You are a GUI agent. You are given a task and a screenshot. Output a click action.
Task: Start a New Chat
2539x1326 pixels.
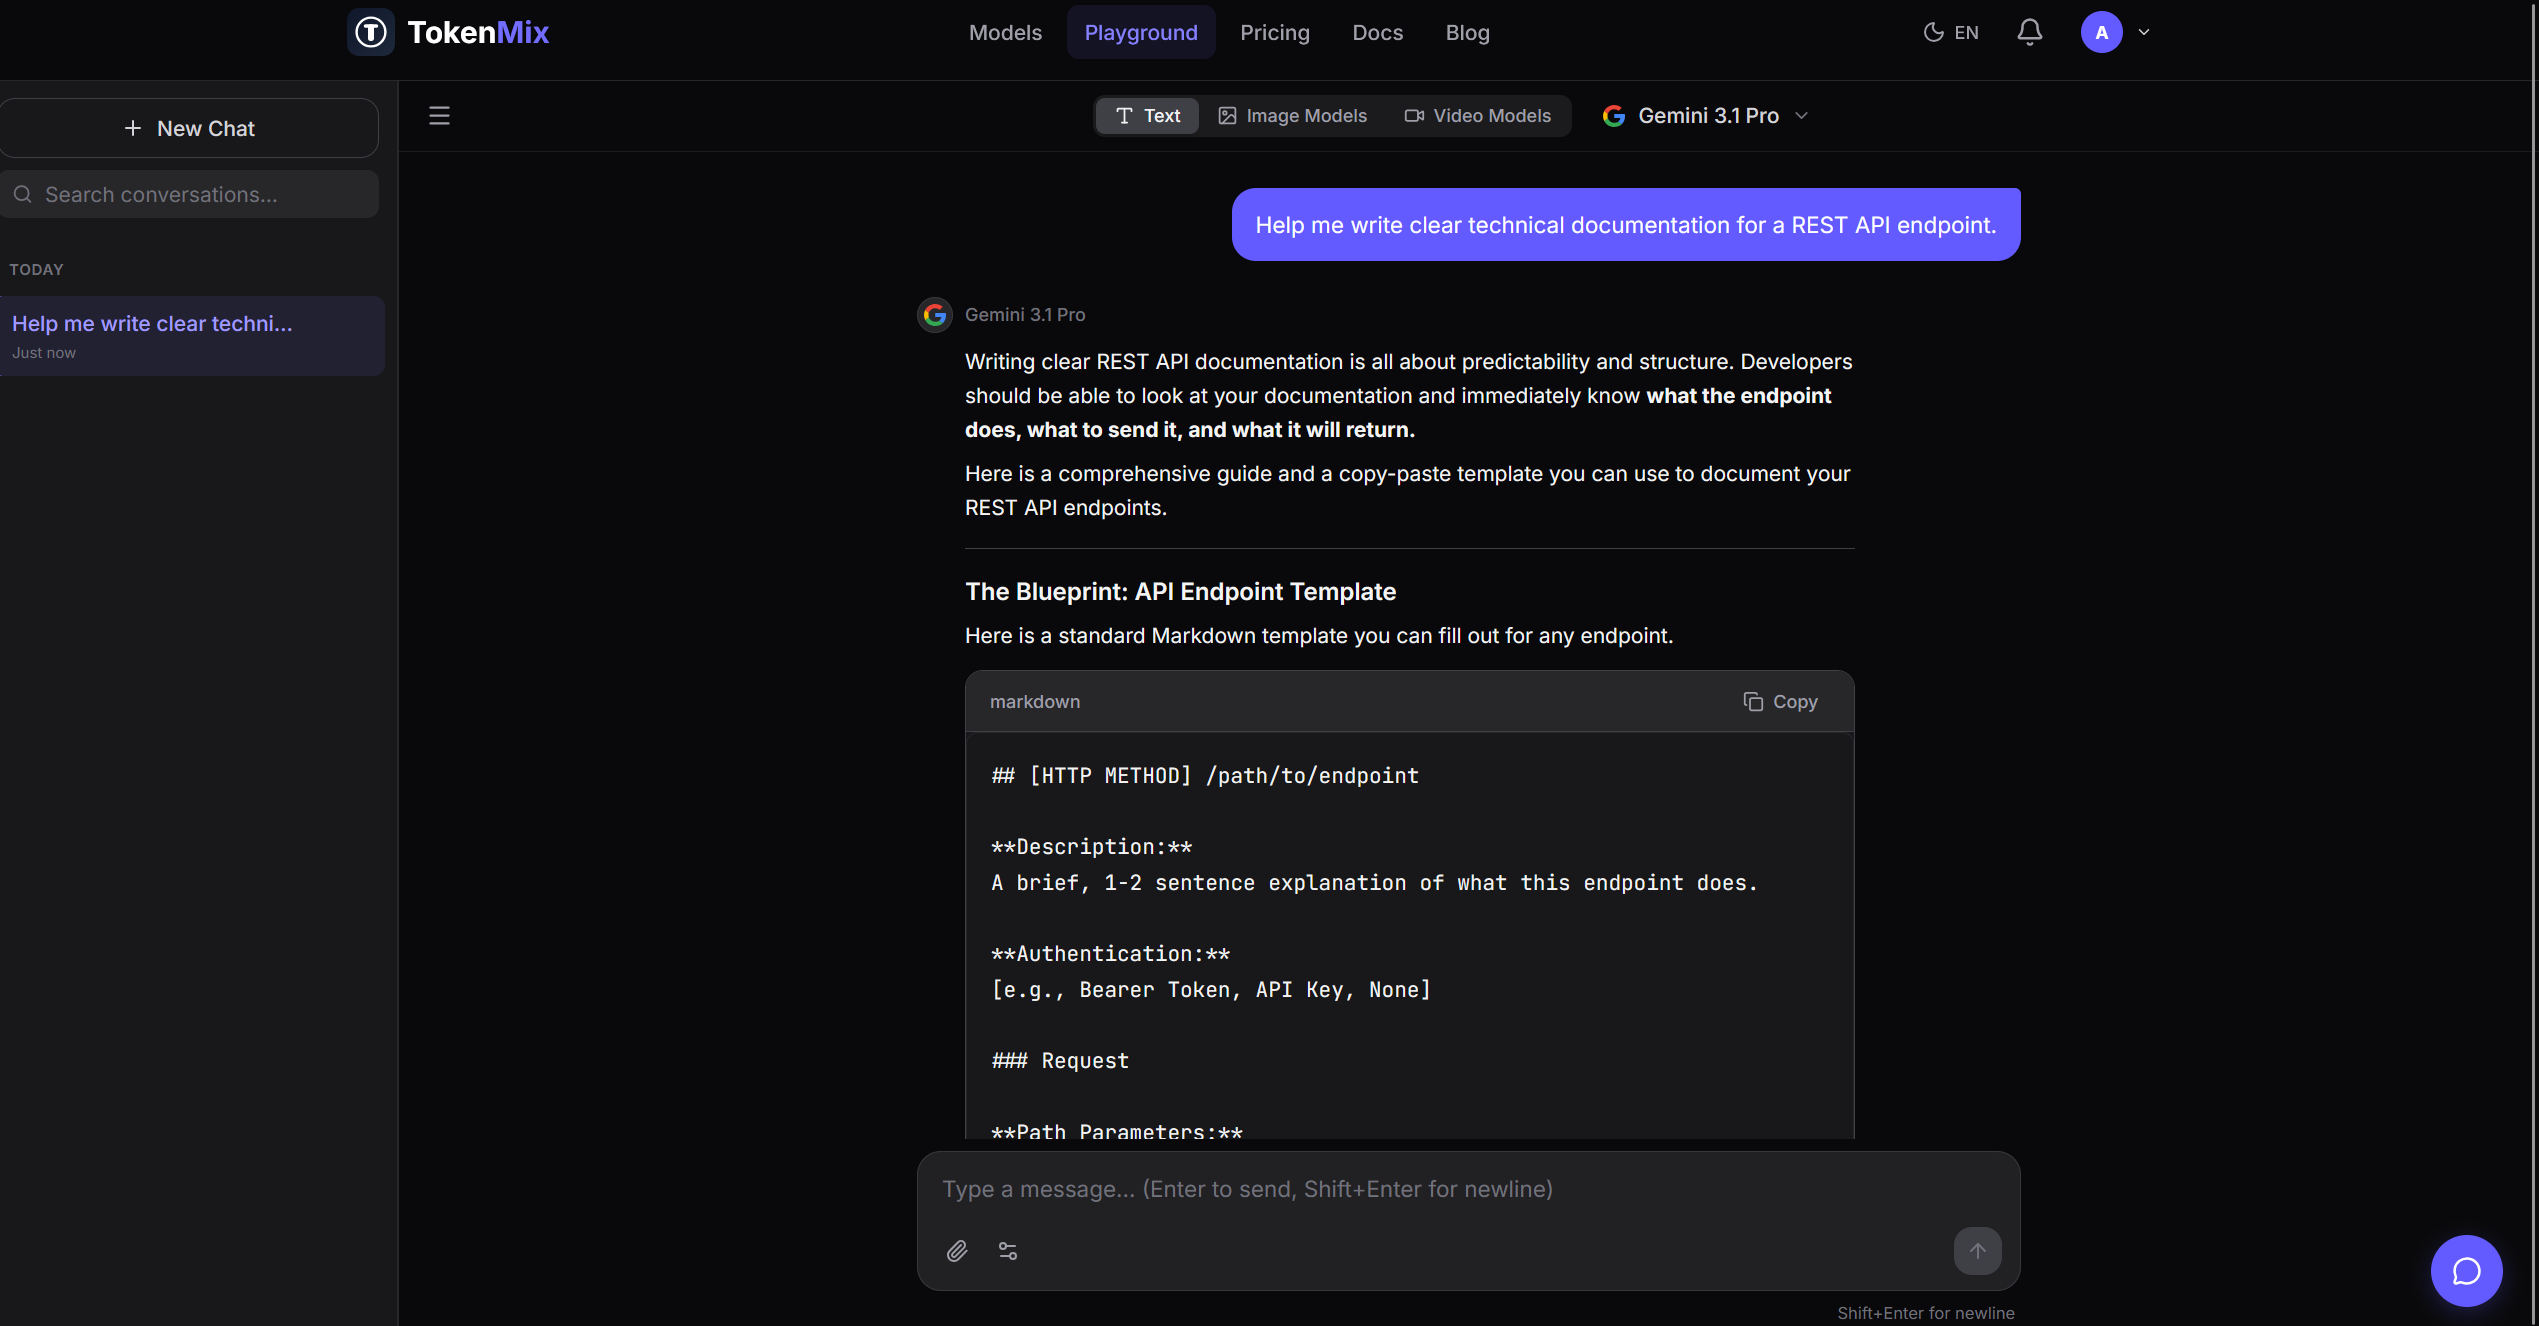click(189, 128)
